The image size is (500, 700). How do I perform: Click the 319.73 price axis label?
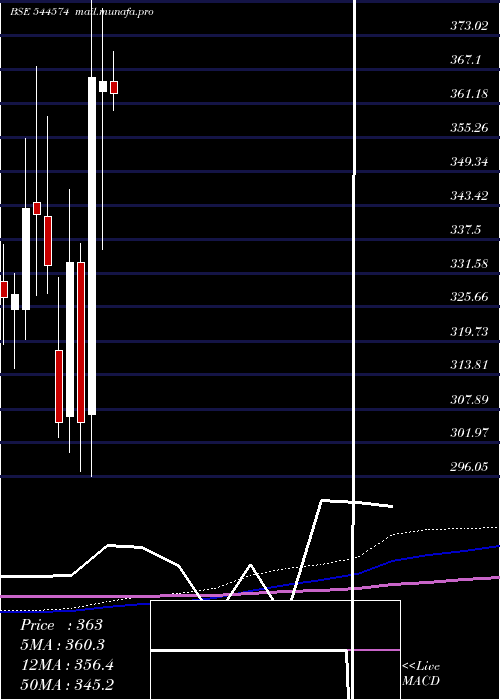[469, 331]
